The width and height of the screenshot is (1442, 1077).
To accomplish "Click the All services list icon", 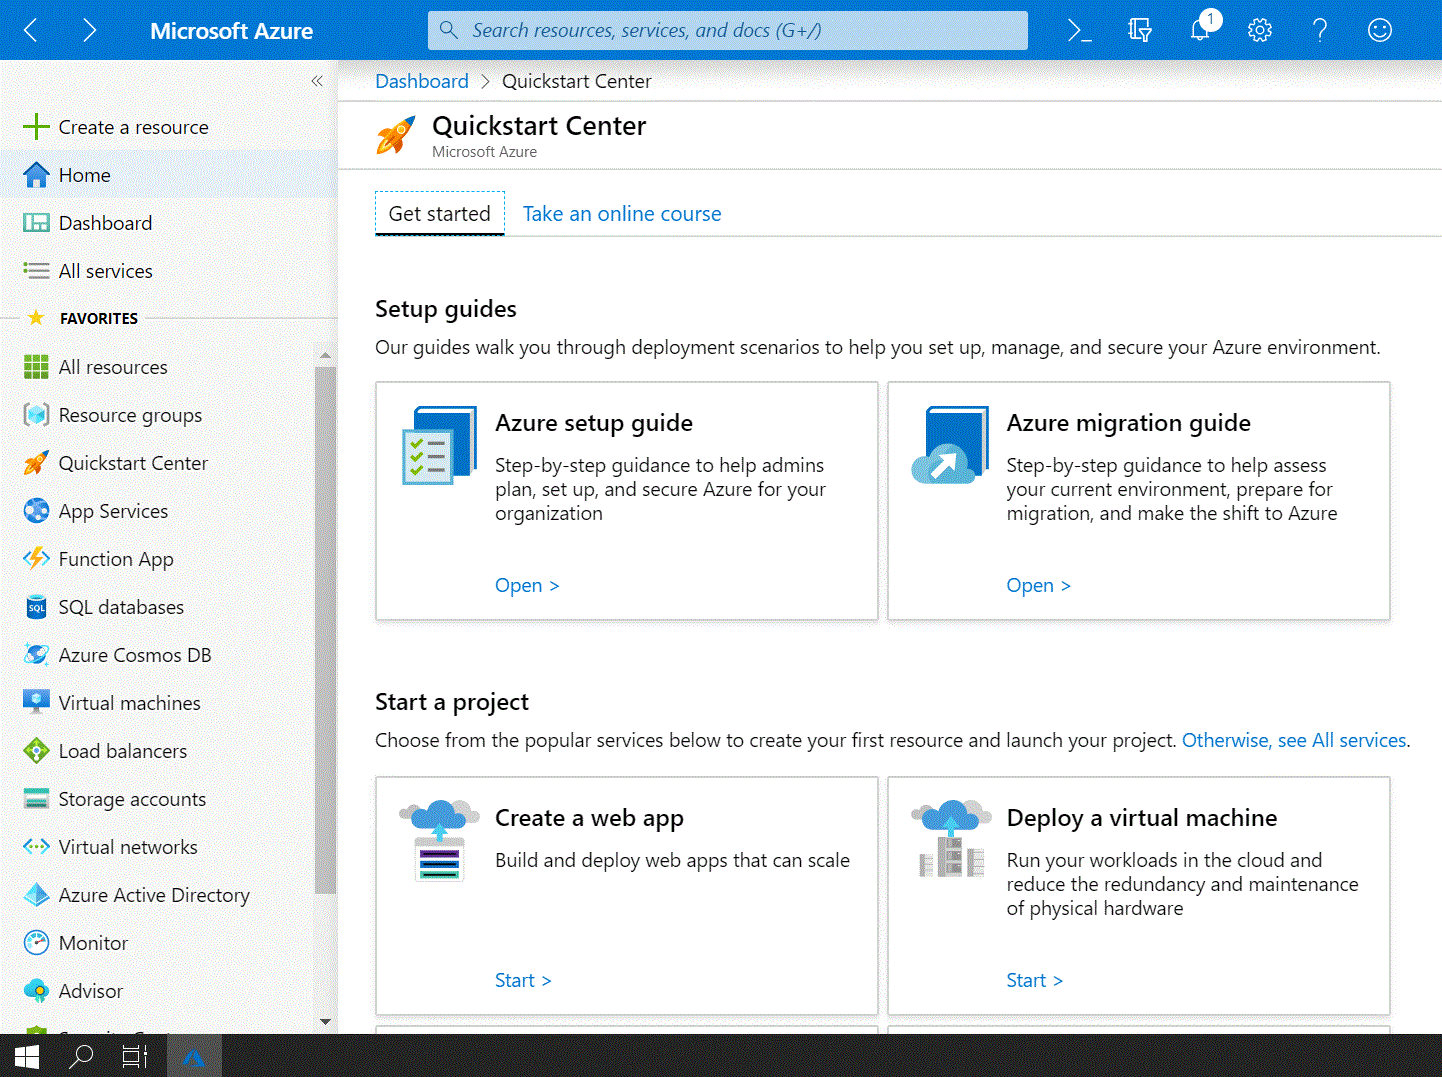I will pyautogui.click(x=36, y=271).
